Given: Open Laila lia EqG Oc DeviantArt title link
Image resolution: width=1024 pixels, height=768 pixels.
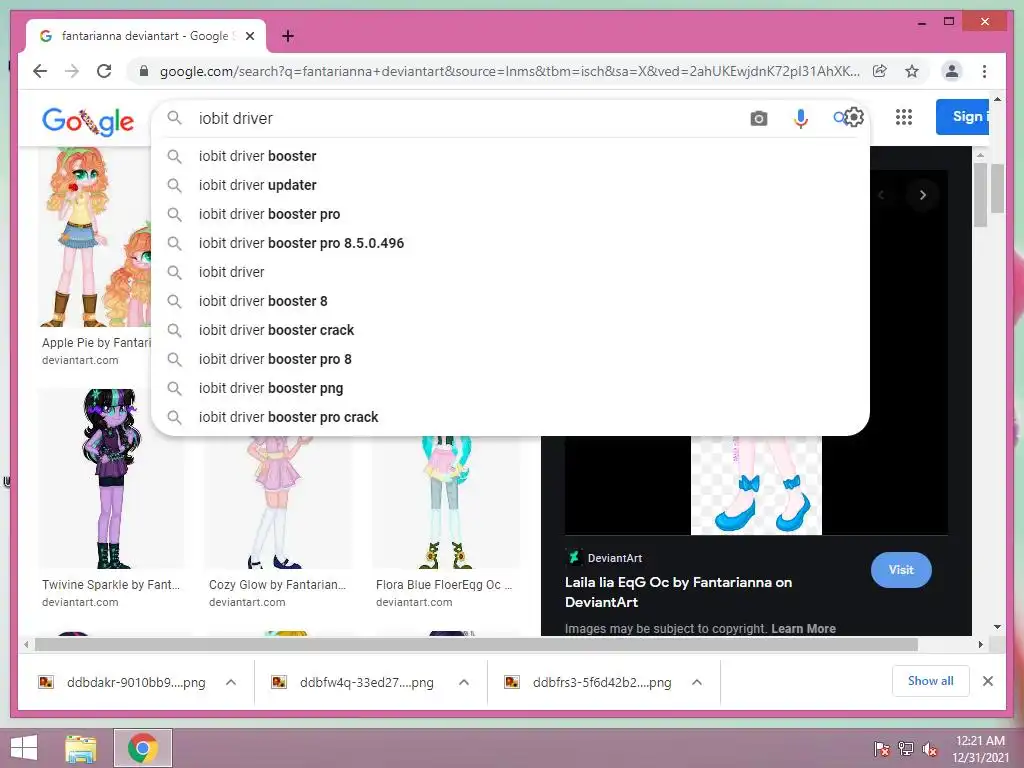Looking at the screenshot, I should [x=678, y=592].
